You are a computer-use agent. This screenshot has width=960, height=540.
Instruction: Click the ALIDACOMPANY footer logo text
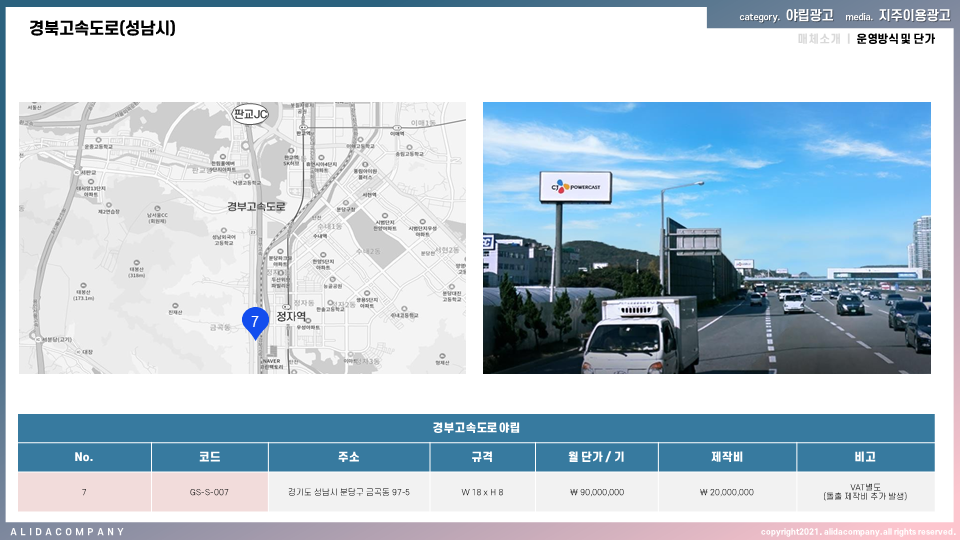pos(68,531)
